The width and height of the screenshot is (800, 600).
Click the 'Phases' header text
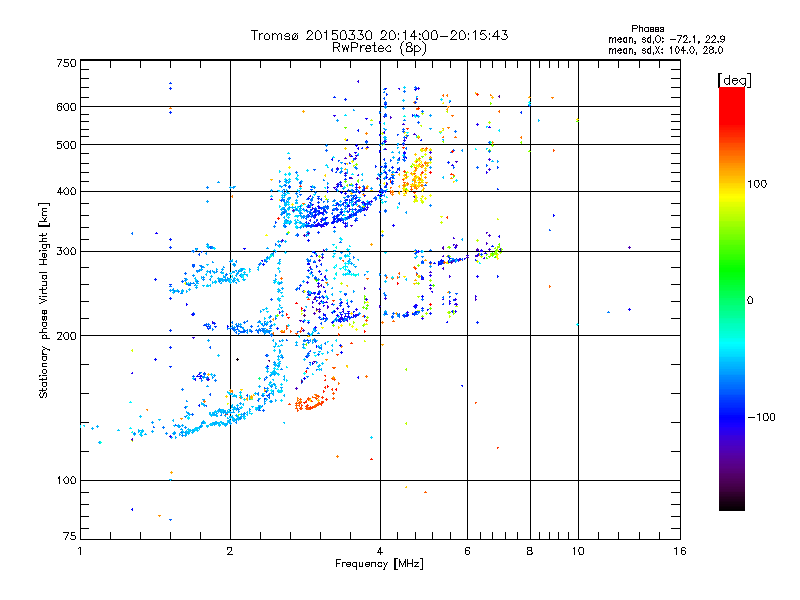point(647,29)
